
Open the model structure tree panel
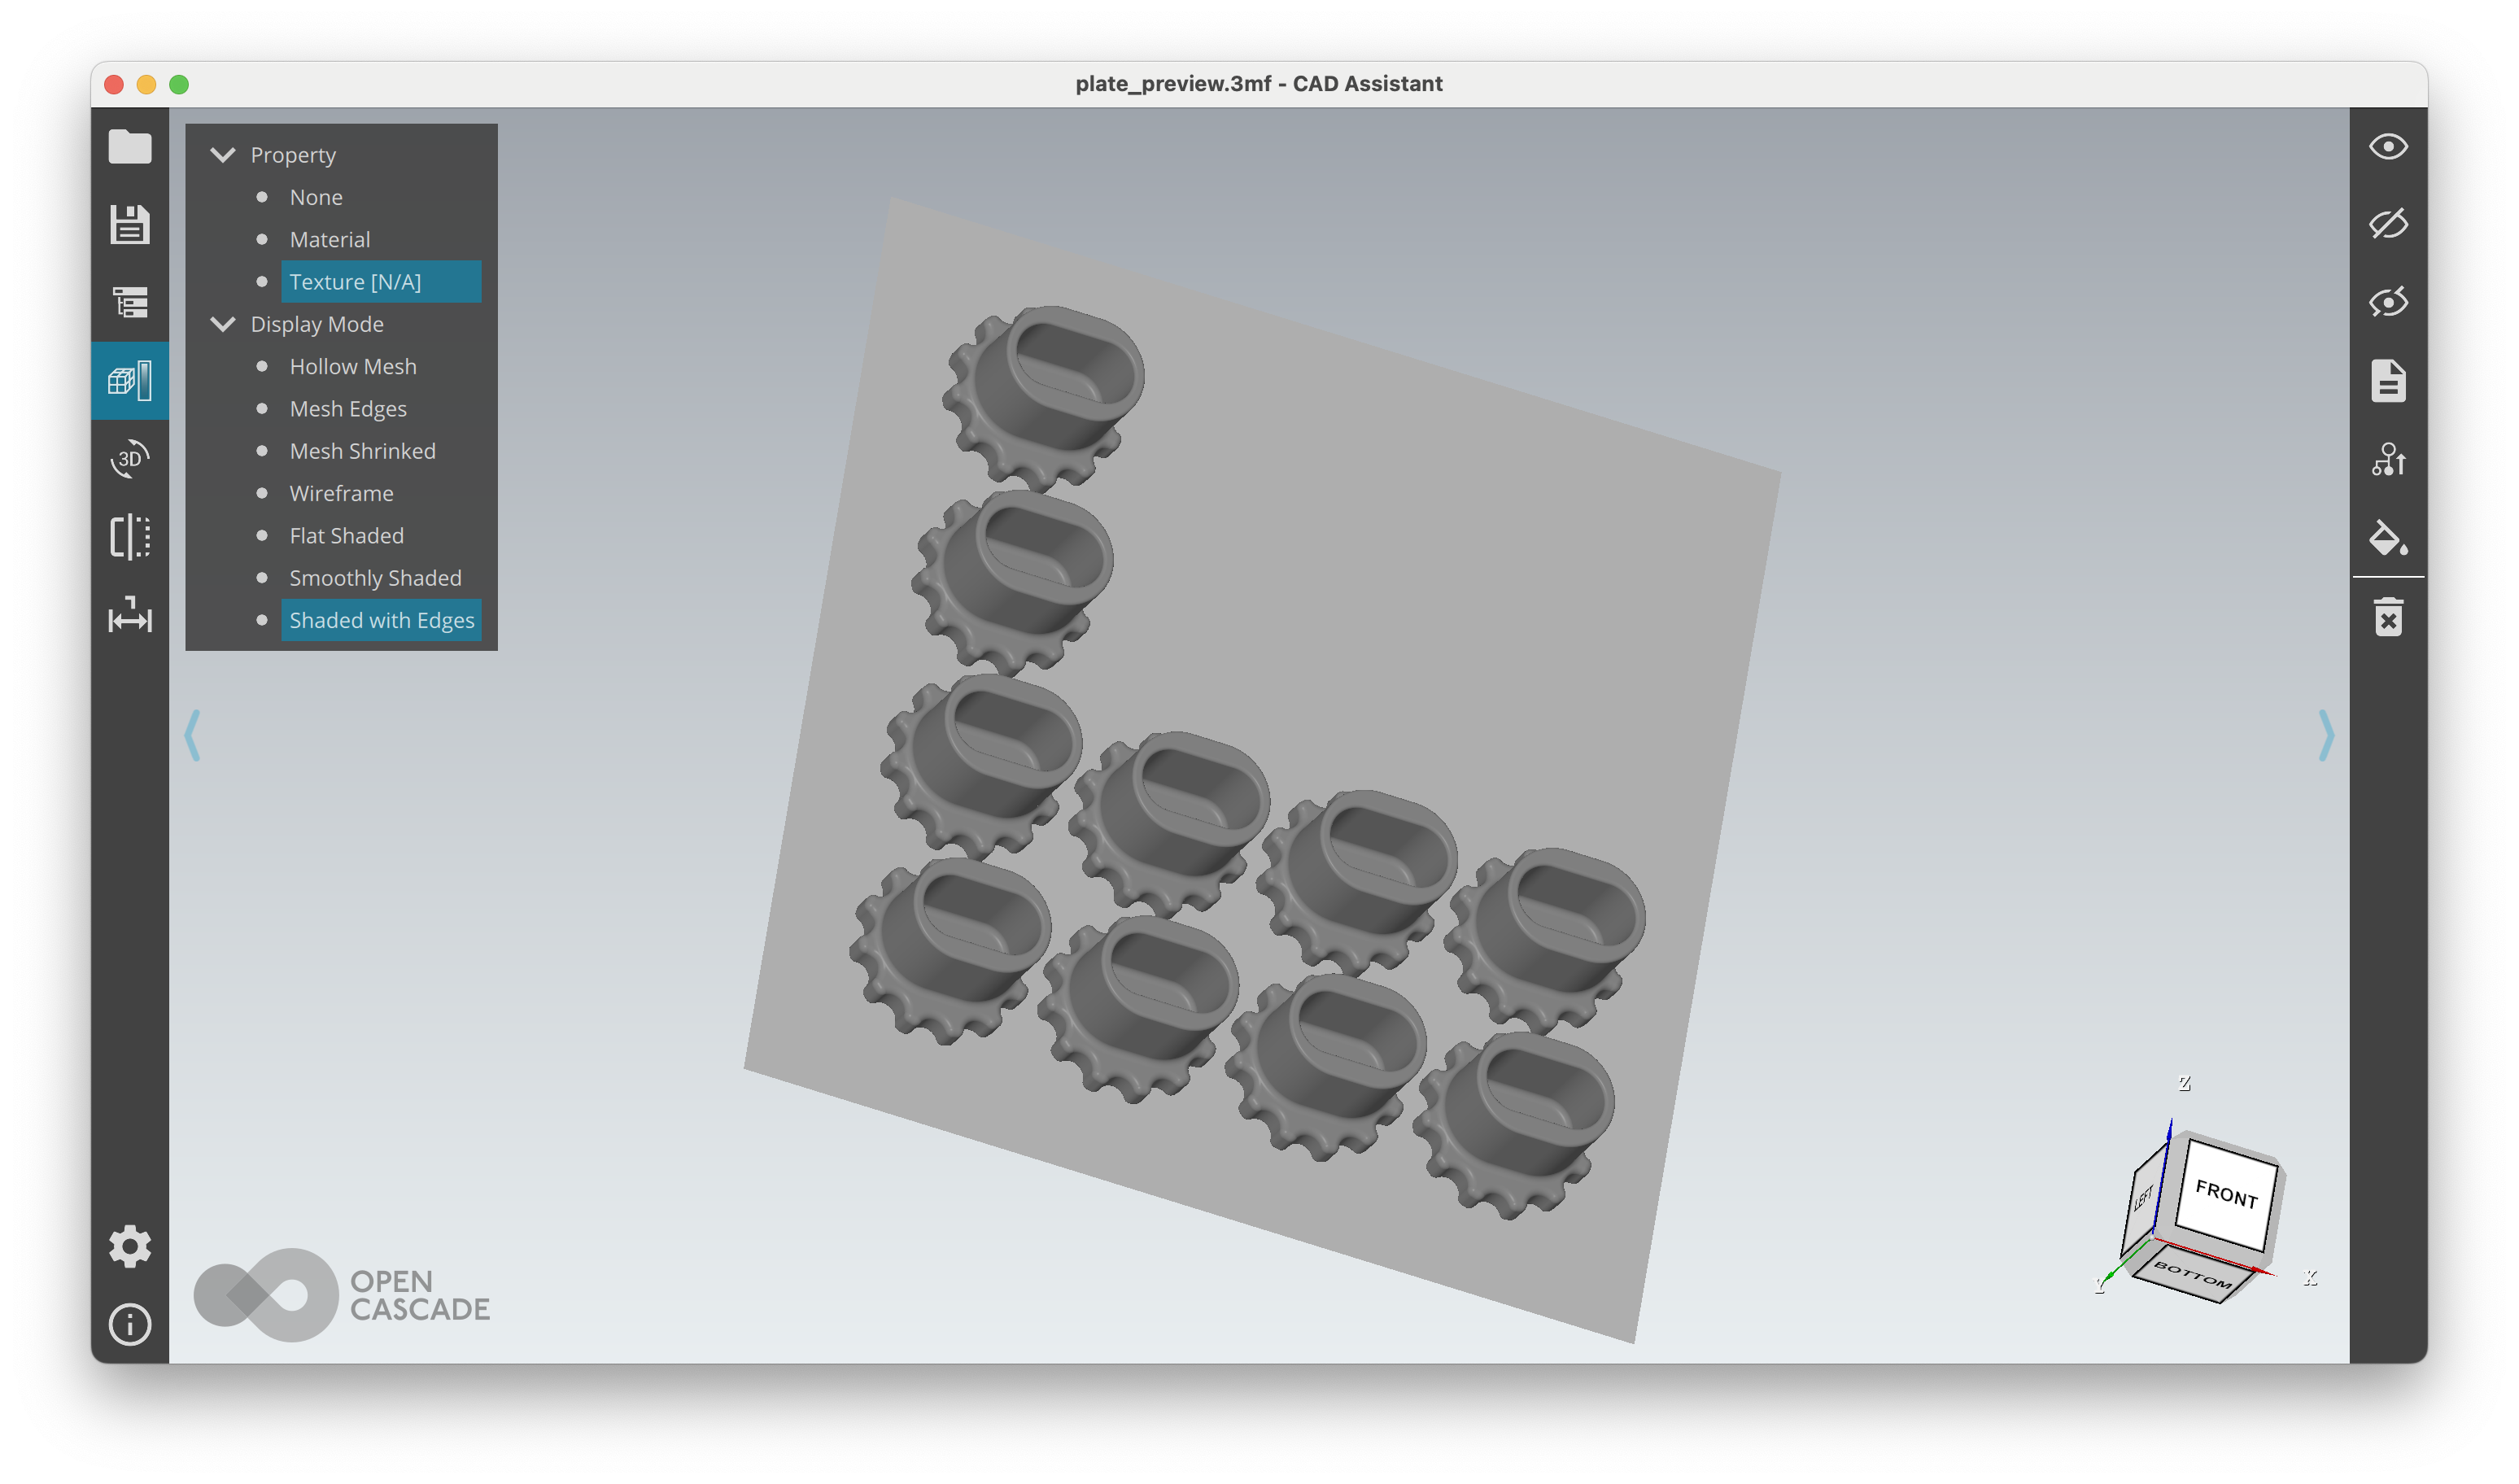[x=129, y=301]
